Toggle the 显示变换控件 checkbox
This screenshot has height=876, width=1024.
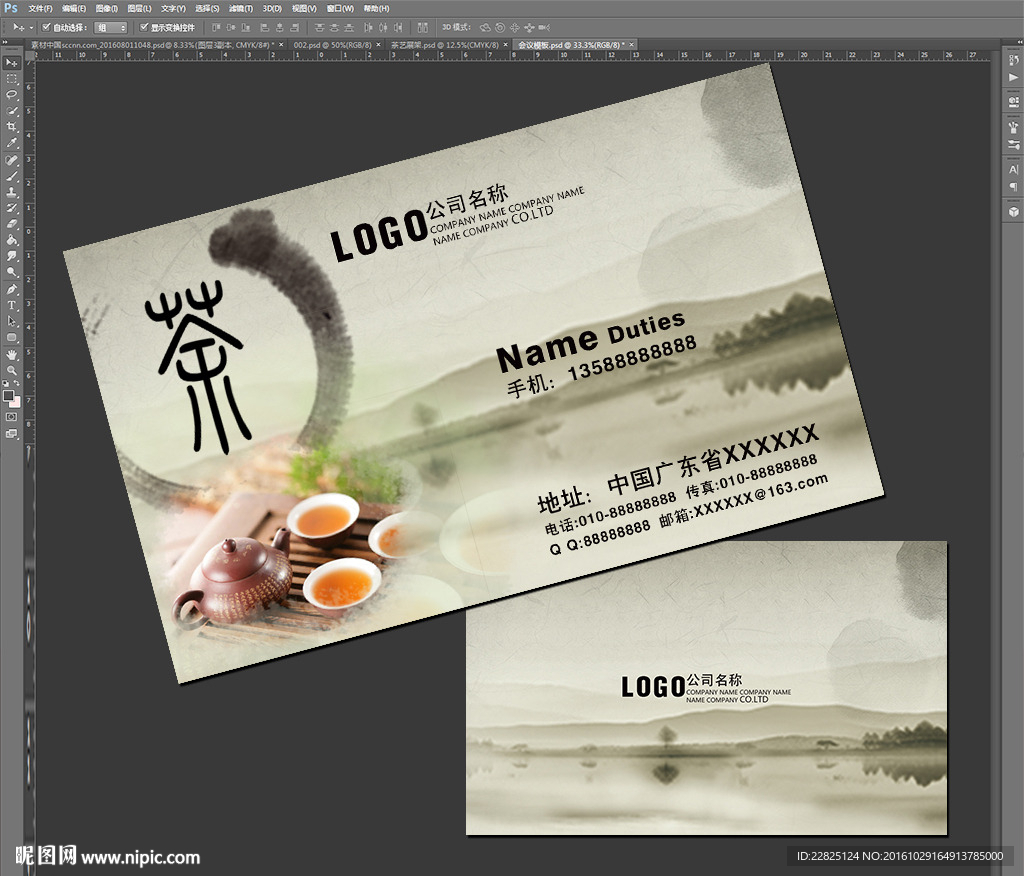144,27
